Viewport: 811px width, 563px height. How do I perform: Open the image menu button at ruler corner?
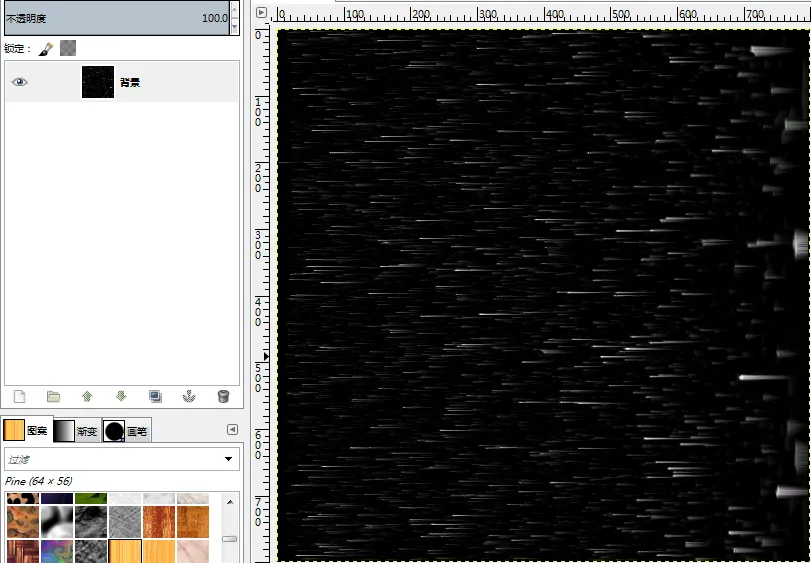pyautogui.click(x=262, y=12)
